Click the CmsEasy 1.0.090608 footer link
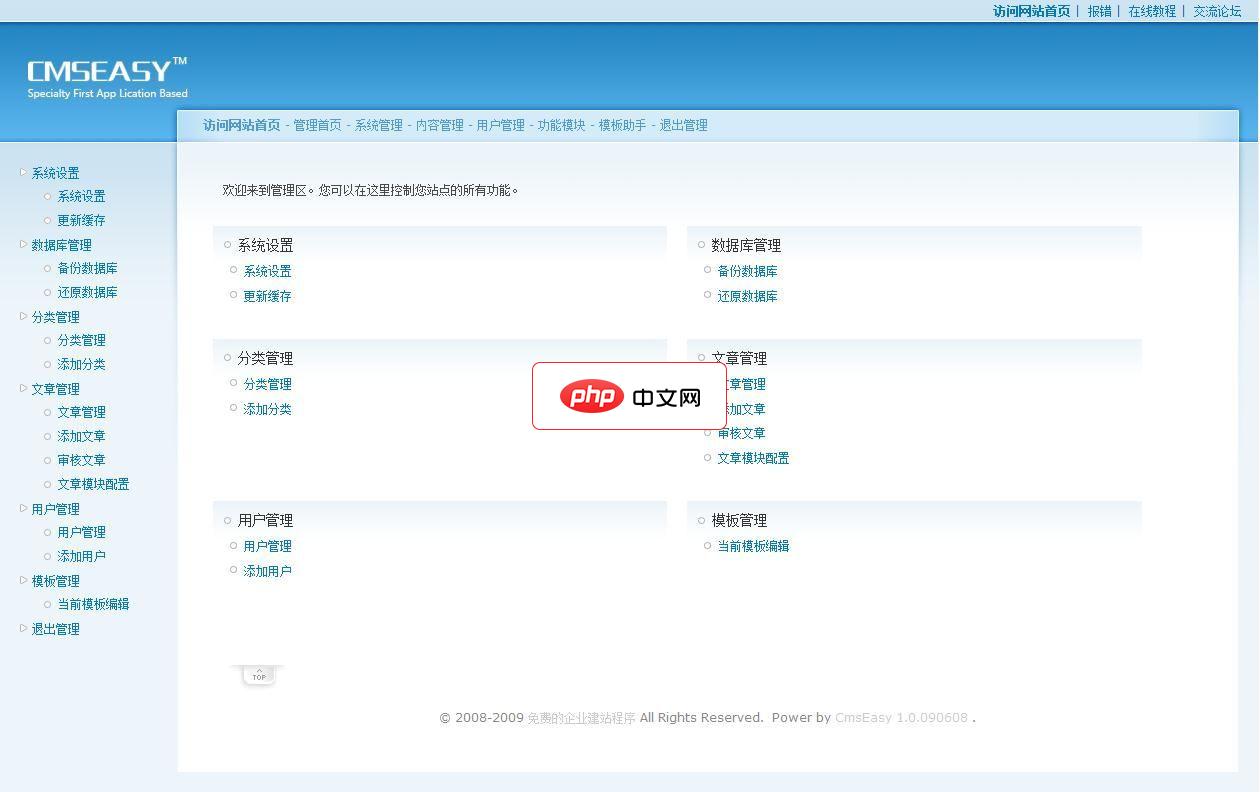Viewport: 1260px width, 792px height. pyautogui.click(x=901, y=717)
